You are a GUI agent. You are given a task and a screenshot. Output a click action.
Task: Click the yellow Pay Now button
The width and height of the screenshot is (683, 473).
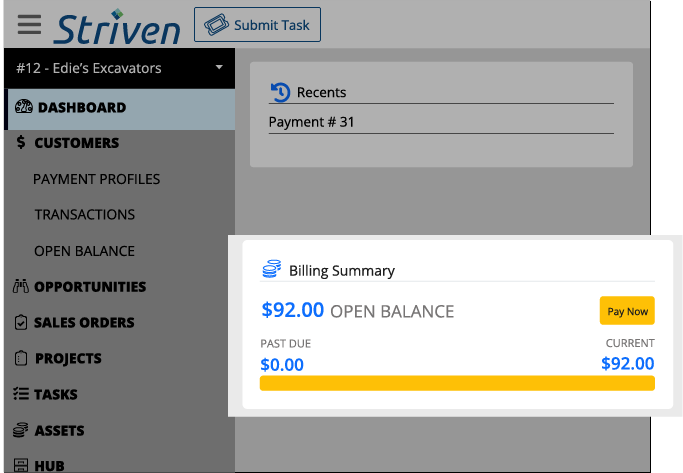627,311
